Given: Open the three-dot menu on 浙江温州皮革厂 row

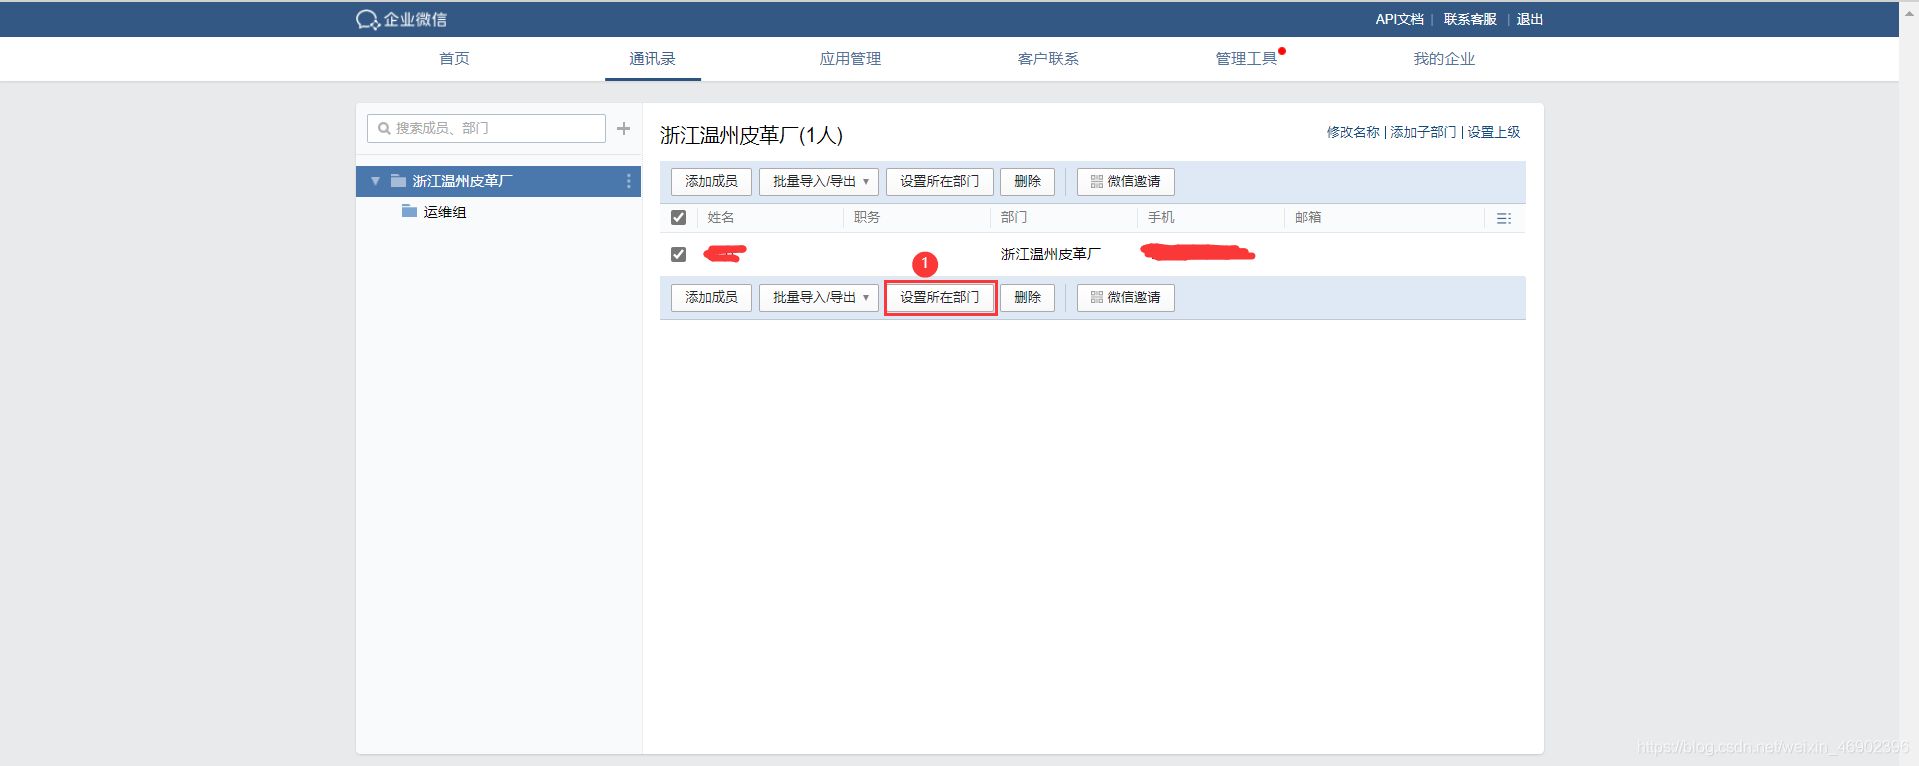Looking at the screenshot, I should pyautogui.click(x=628, y=181).
